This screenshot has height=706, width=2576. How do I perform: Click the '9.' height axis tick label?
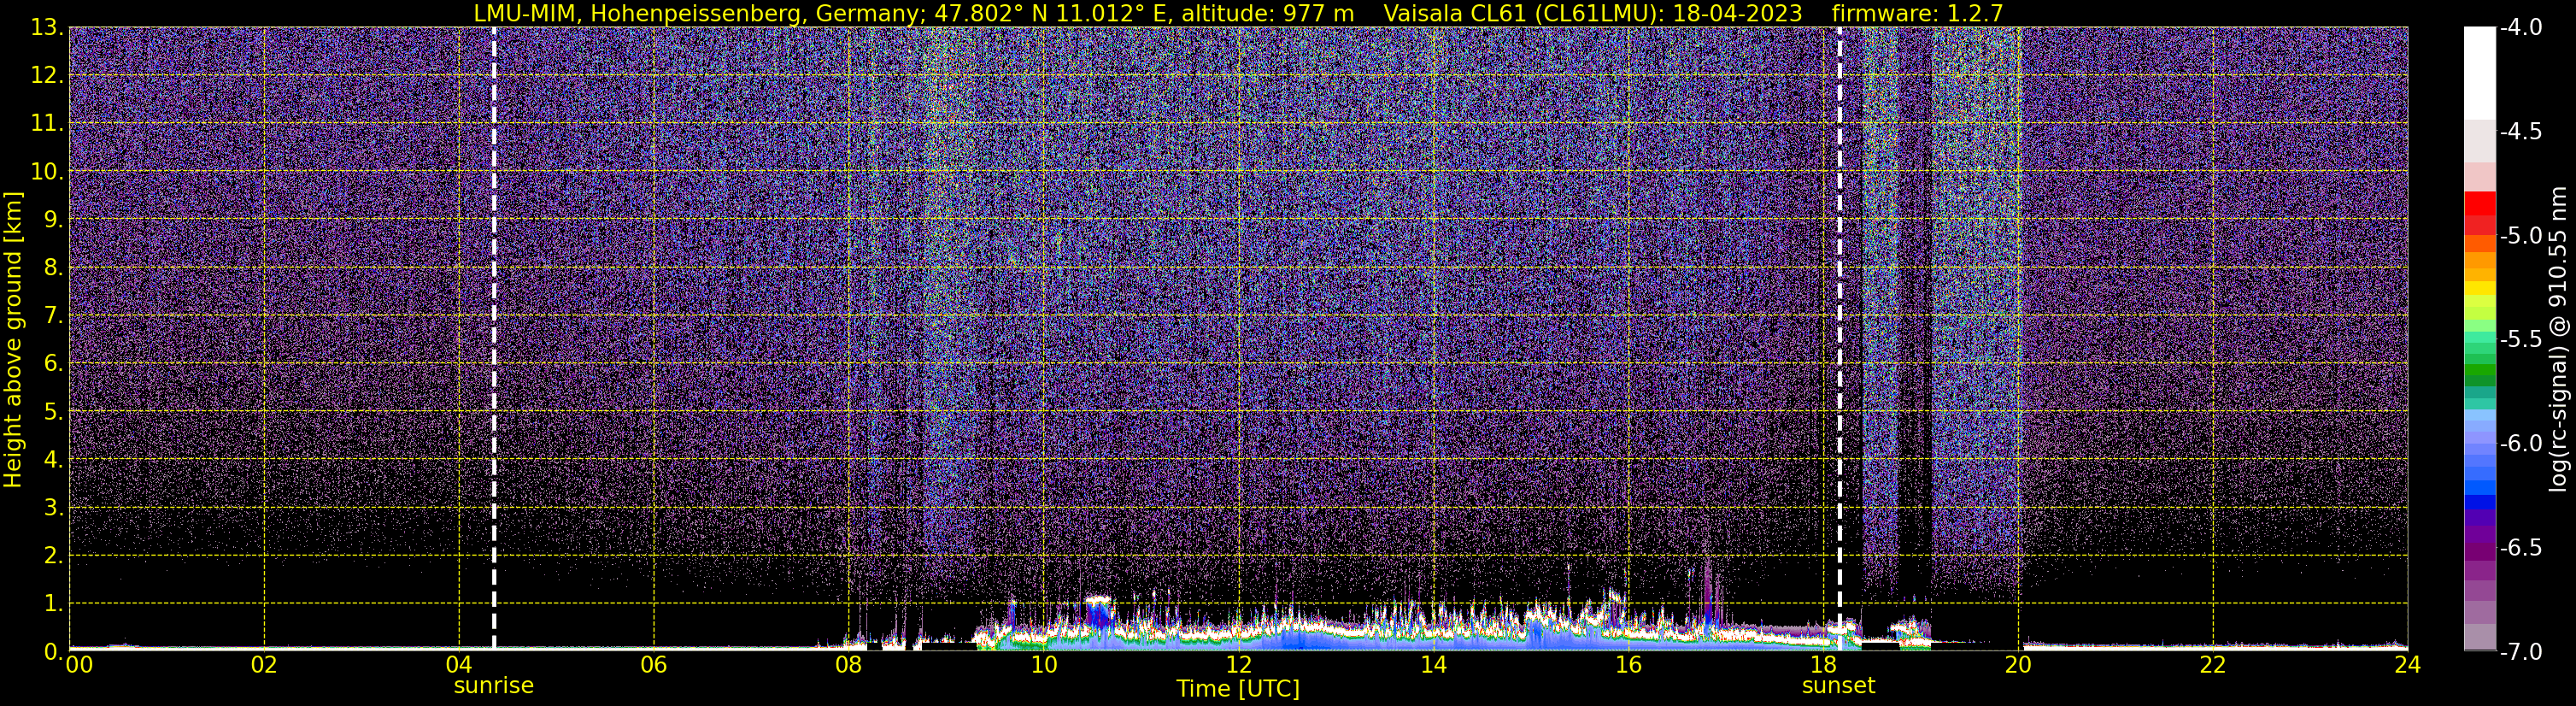(x=54, y=220)
